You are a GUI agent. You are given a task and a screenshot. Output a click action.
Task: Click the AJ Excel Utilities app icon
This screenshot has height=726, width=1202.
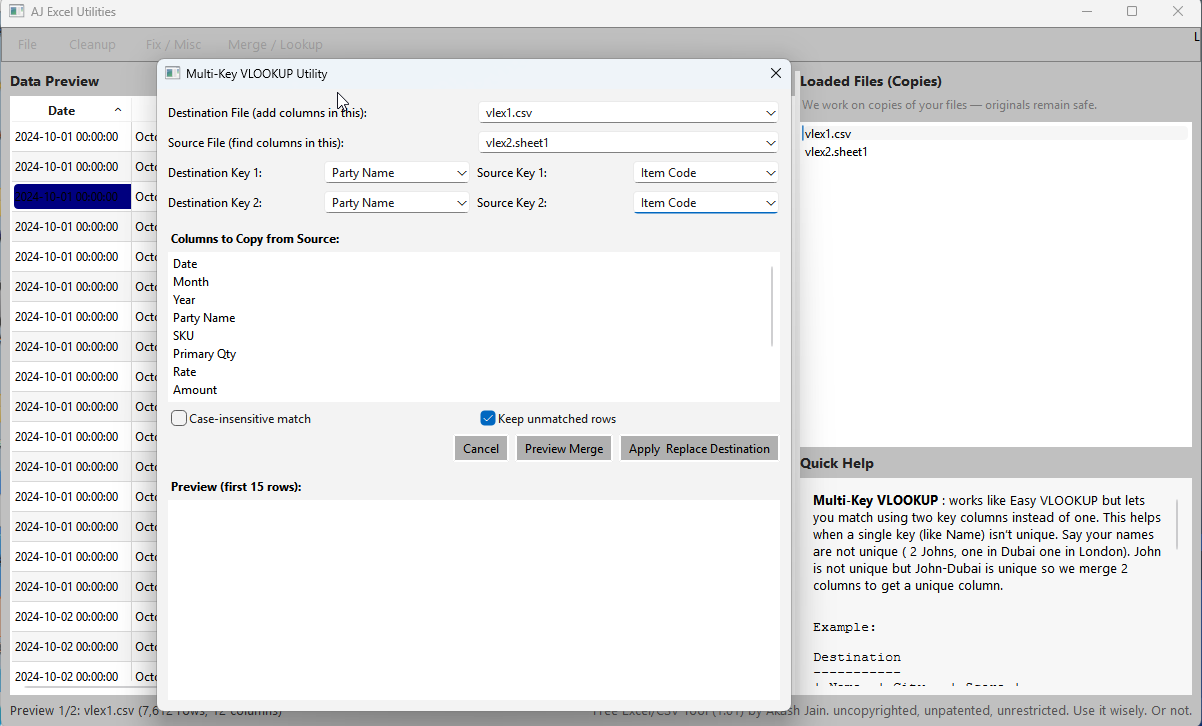point(14,11)
